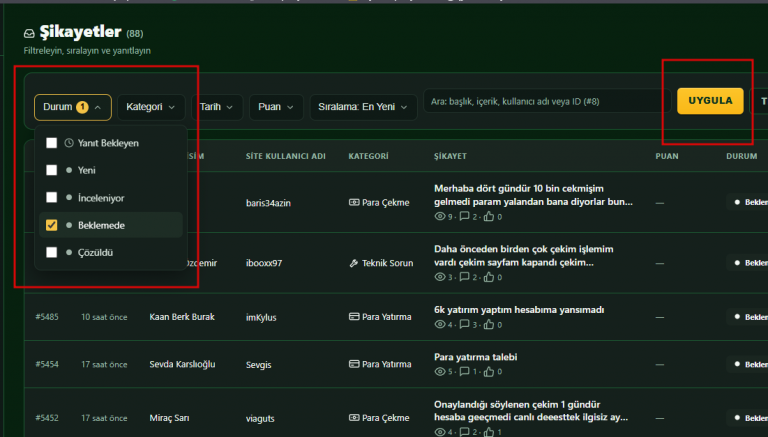This screenshot has width=768, height=437.
Task: Click the DURUM column header
Action: [742, 156]
